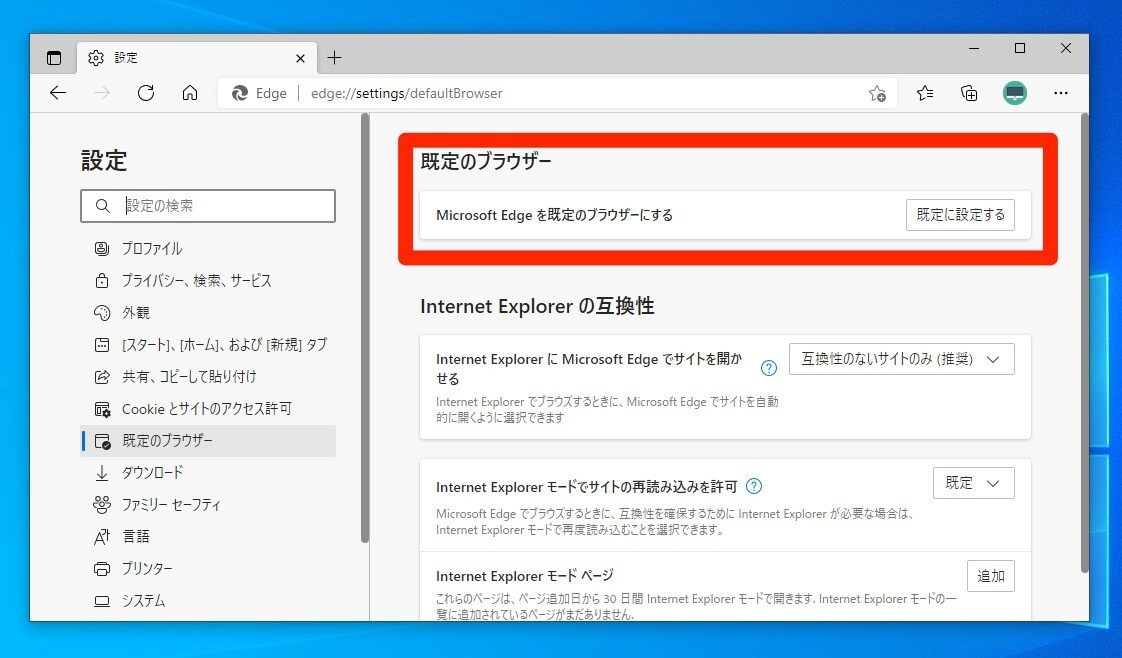Click the magnifier icon in search box
1122x658 pixels.
(103, 206)
